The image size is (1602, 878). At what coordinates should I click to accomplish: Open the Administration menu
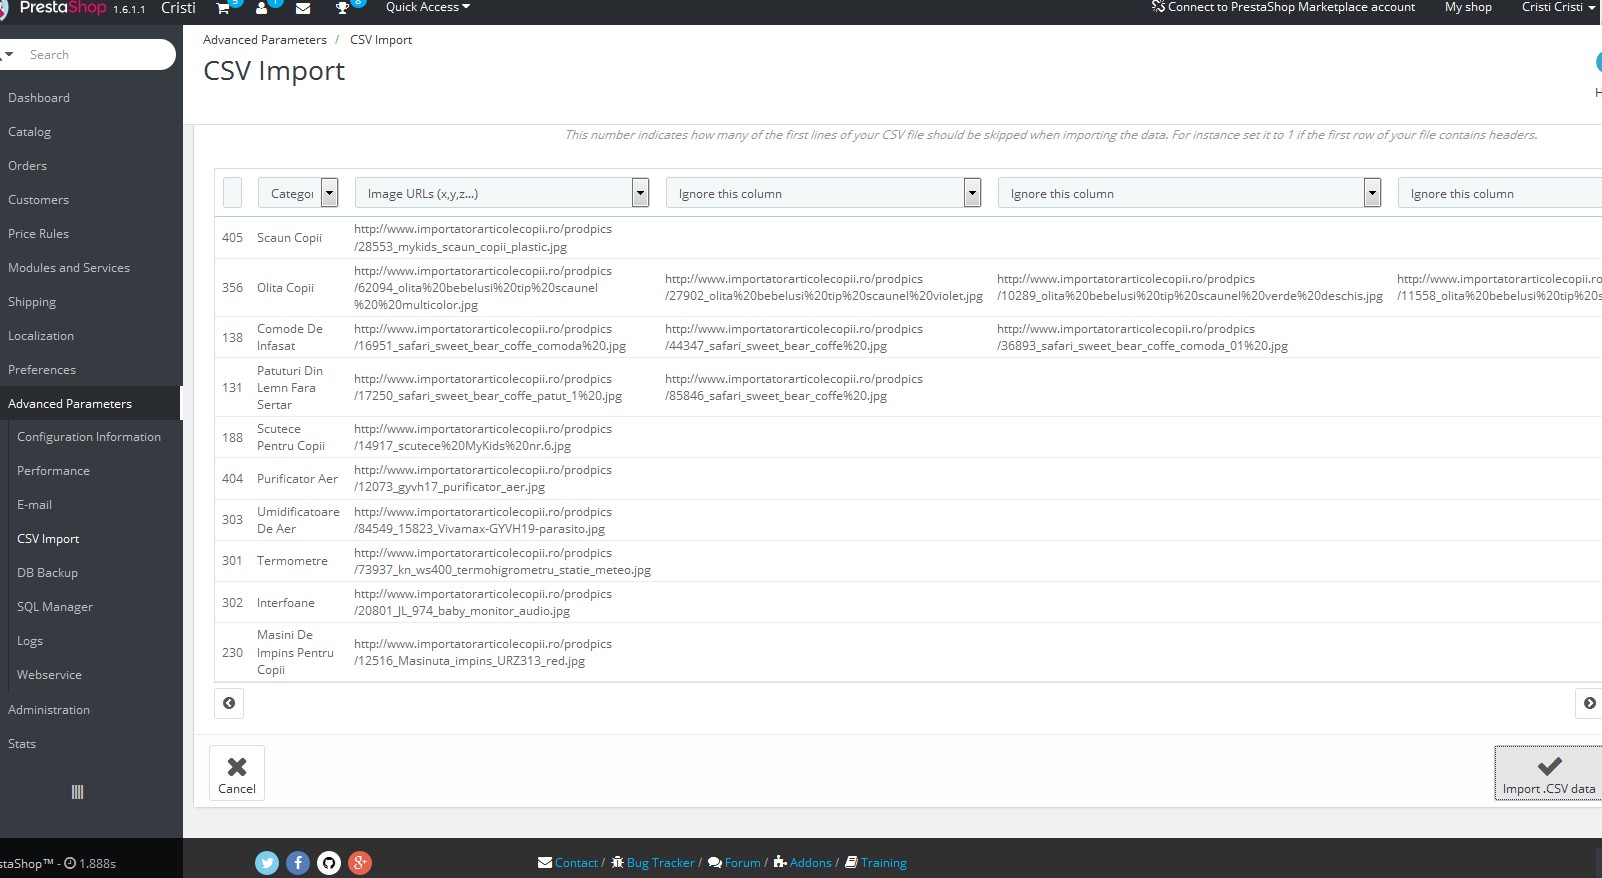click(x=49, y=710)
